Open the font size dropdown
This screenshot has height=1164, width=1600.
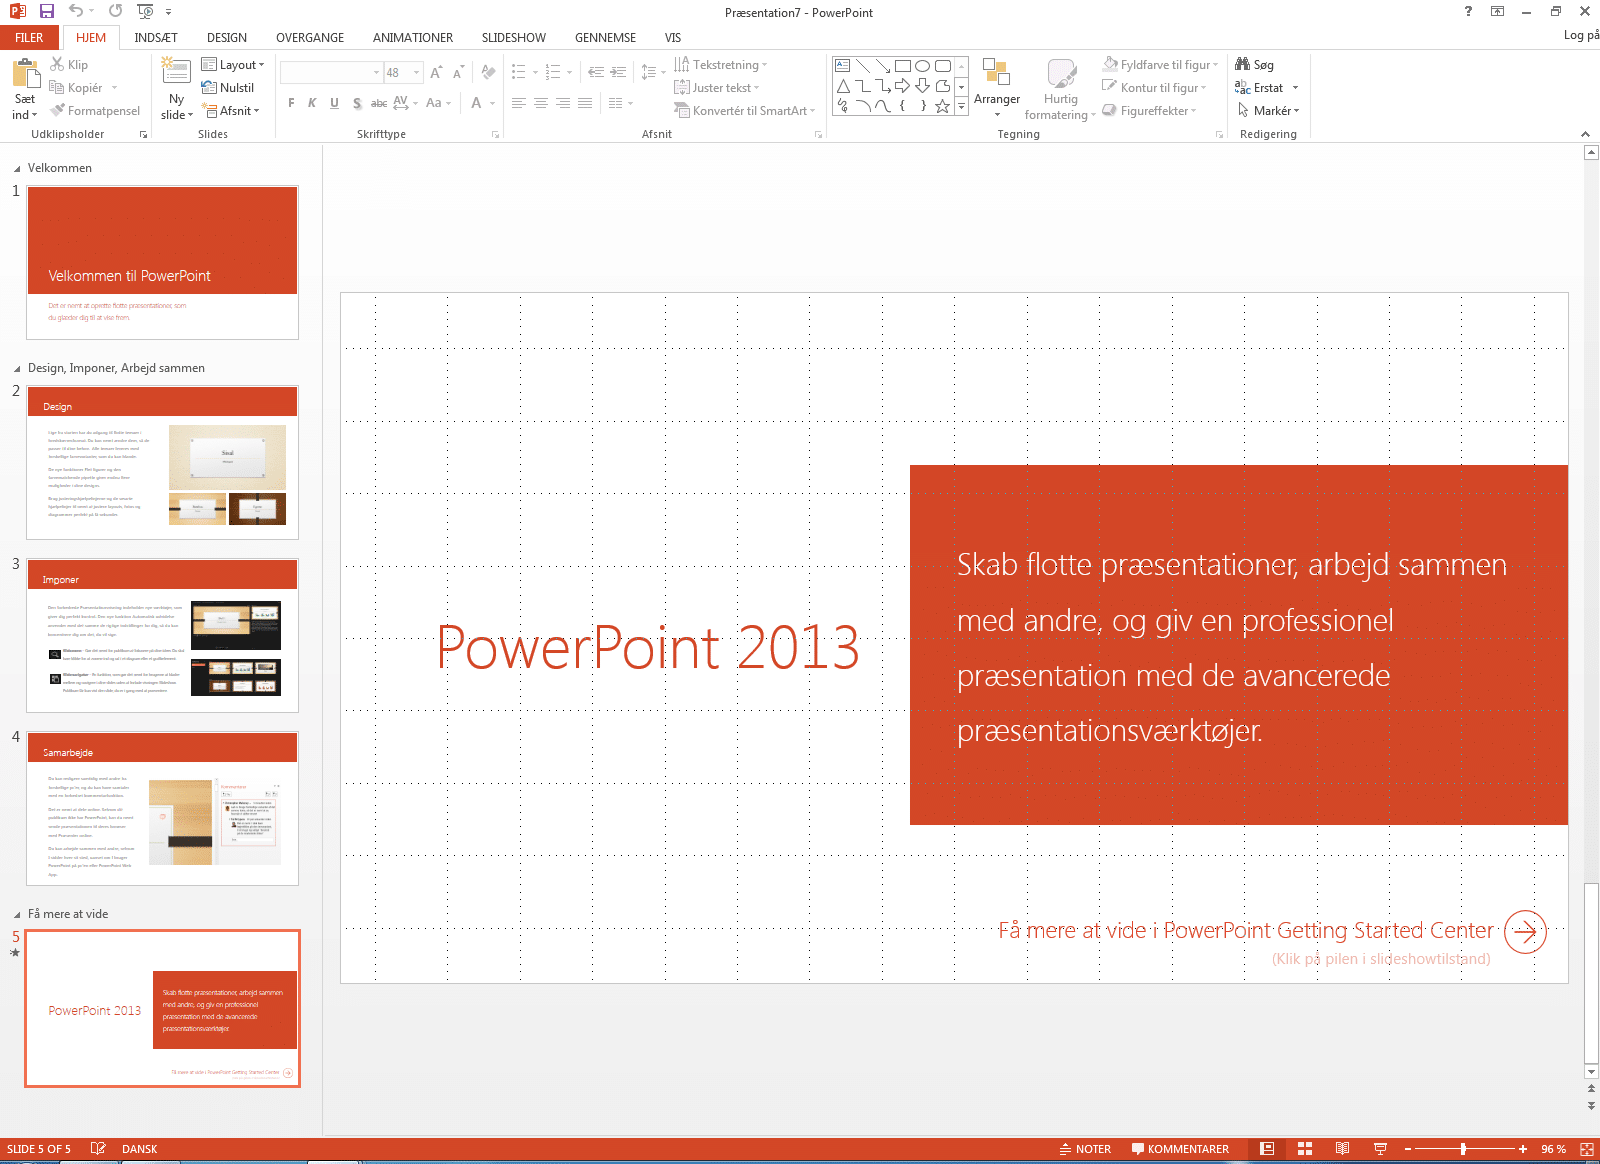pos(418,72)
